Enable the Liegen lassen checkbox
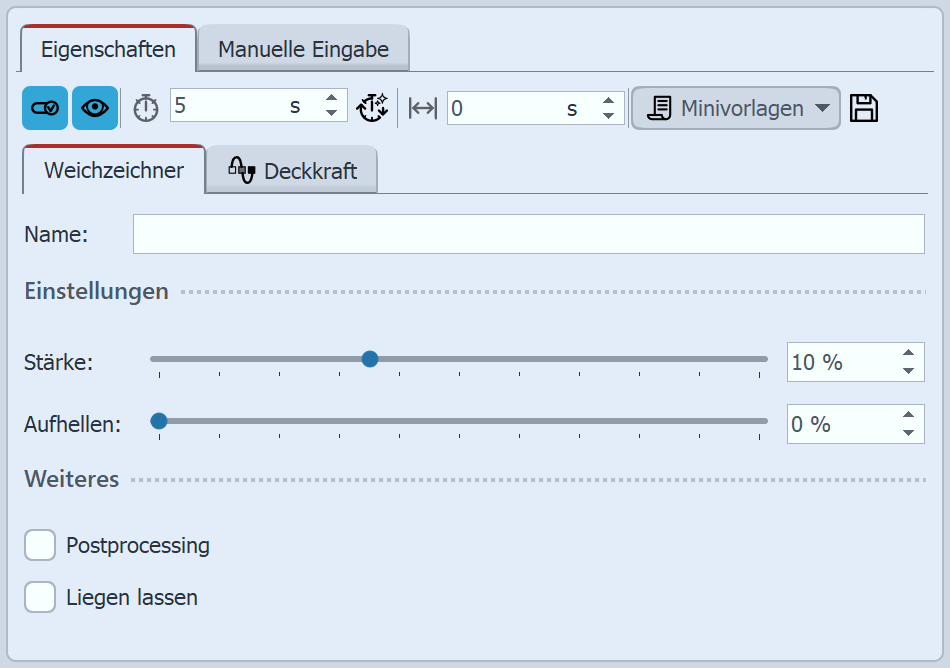 click(40, 598)
